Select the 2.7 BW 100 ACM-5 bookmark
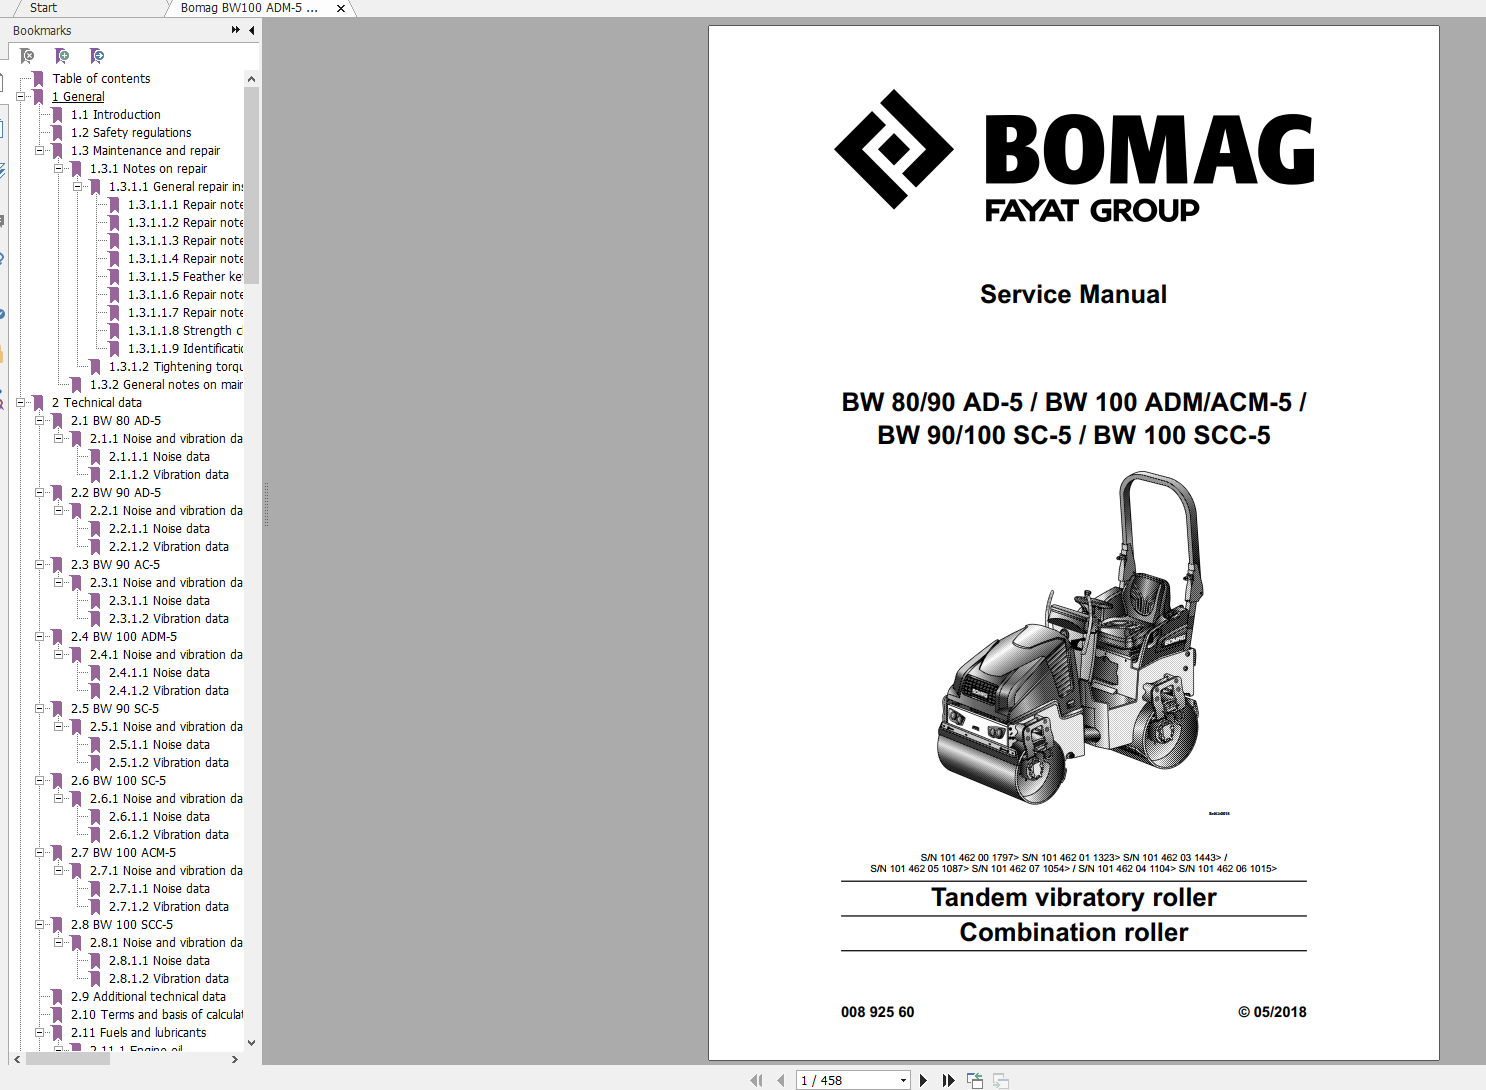The image size is (1486, 1090). (x=123, y=853)
